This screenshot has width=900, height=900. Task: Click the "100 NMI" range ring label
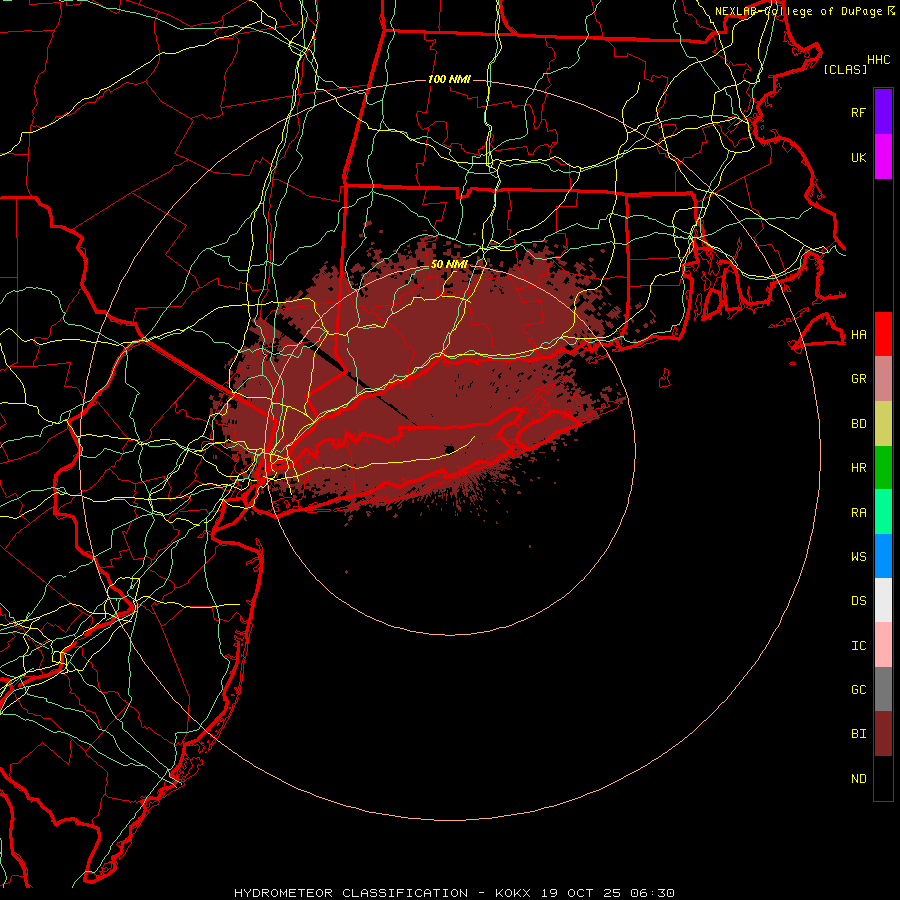pyautogui.click(x=449, y=79)
